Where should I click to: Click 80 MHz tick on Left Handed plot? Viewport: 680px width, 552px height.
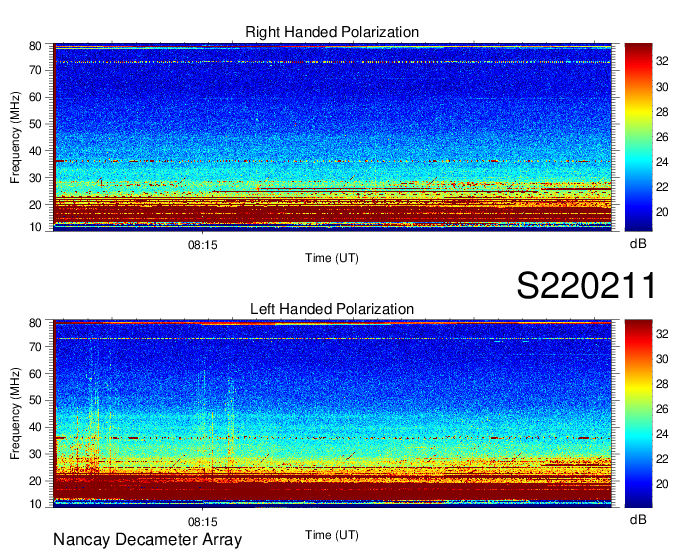pos(35,323)
